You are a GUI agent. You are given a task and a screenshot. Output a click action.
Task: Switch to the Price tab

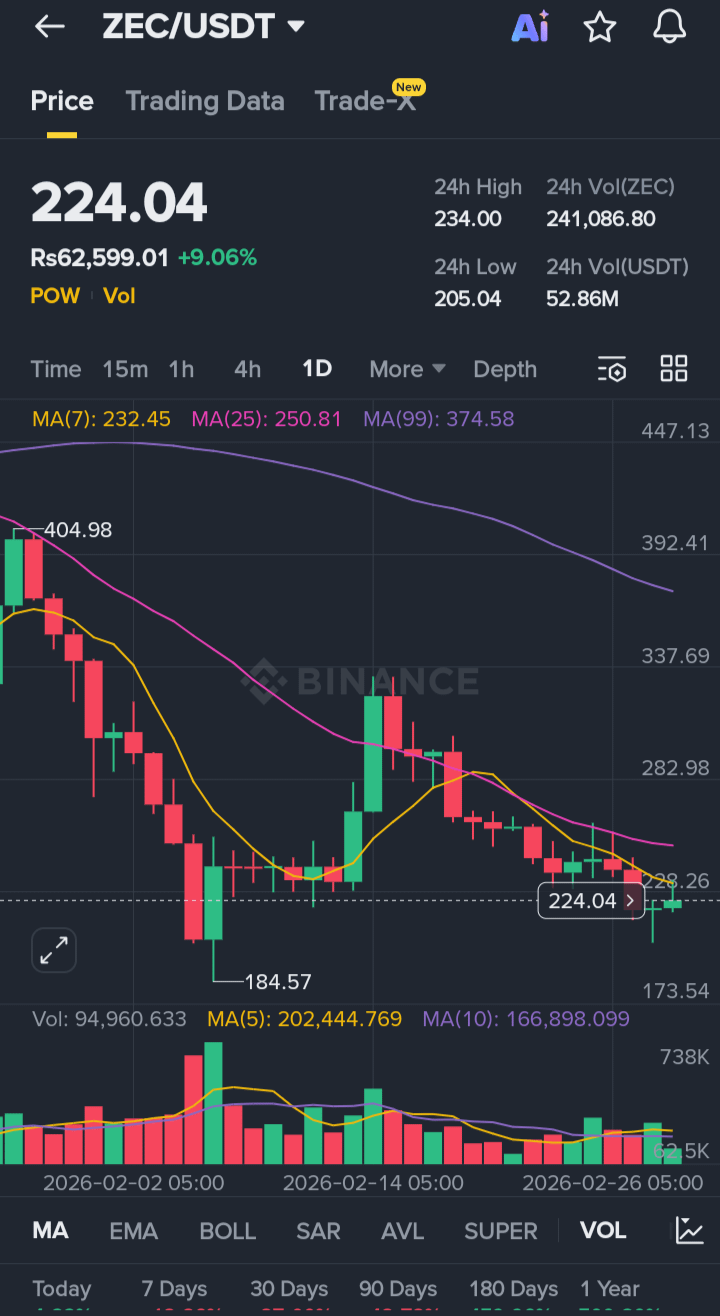pos(62,101)
